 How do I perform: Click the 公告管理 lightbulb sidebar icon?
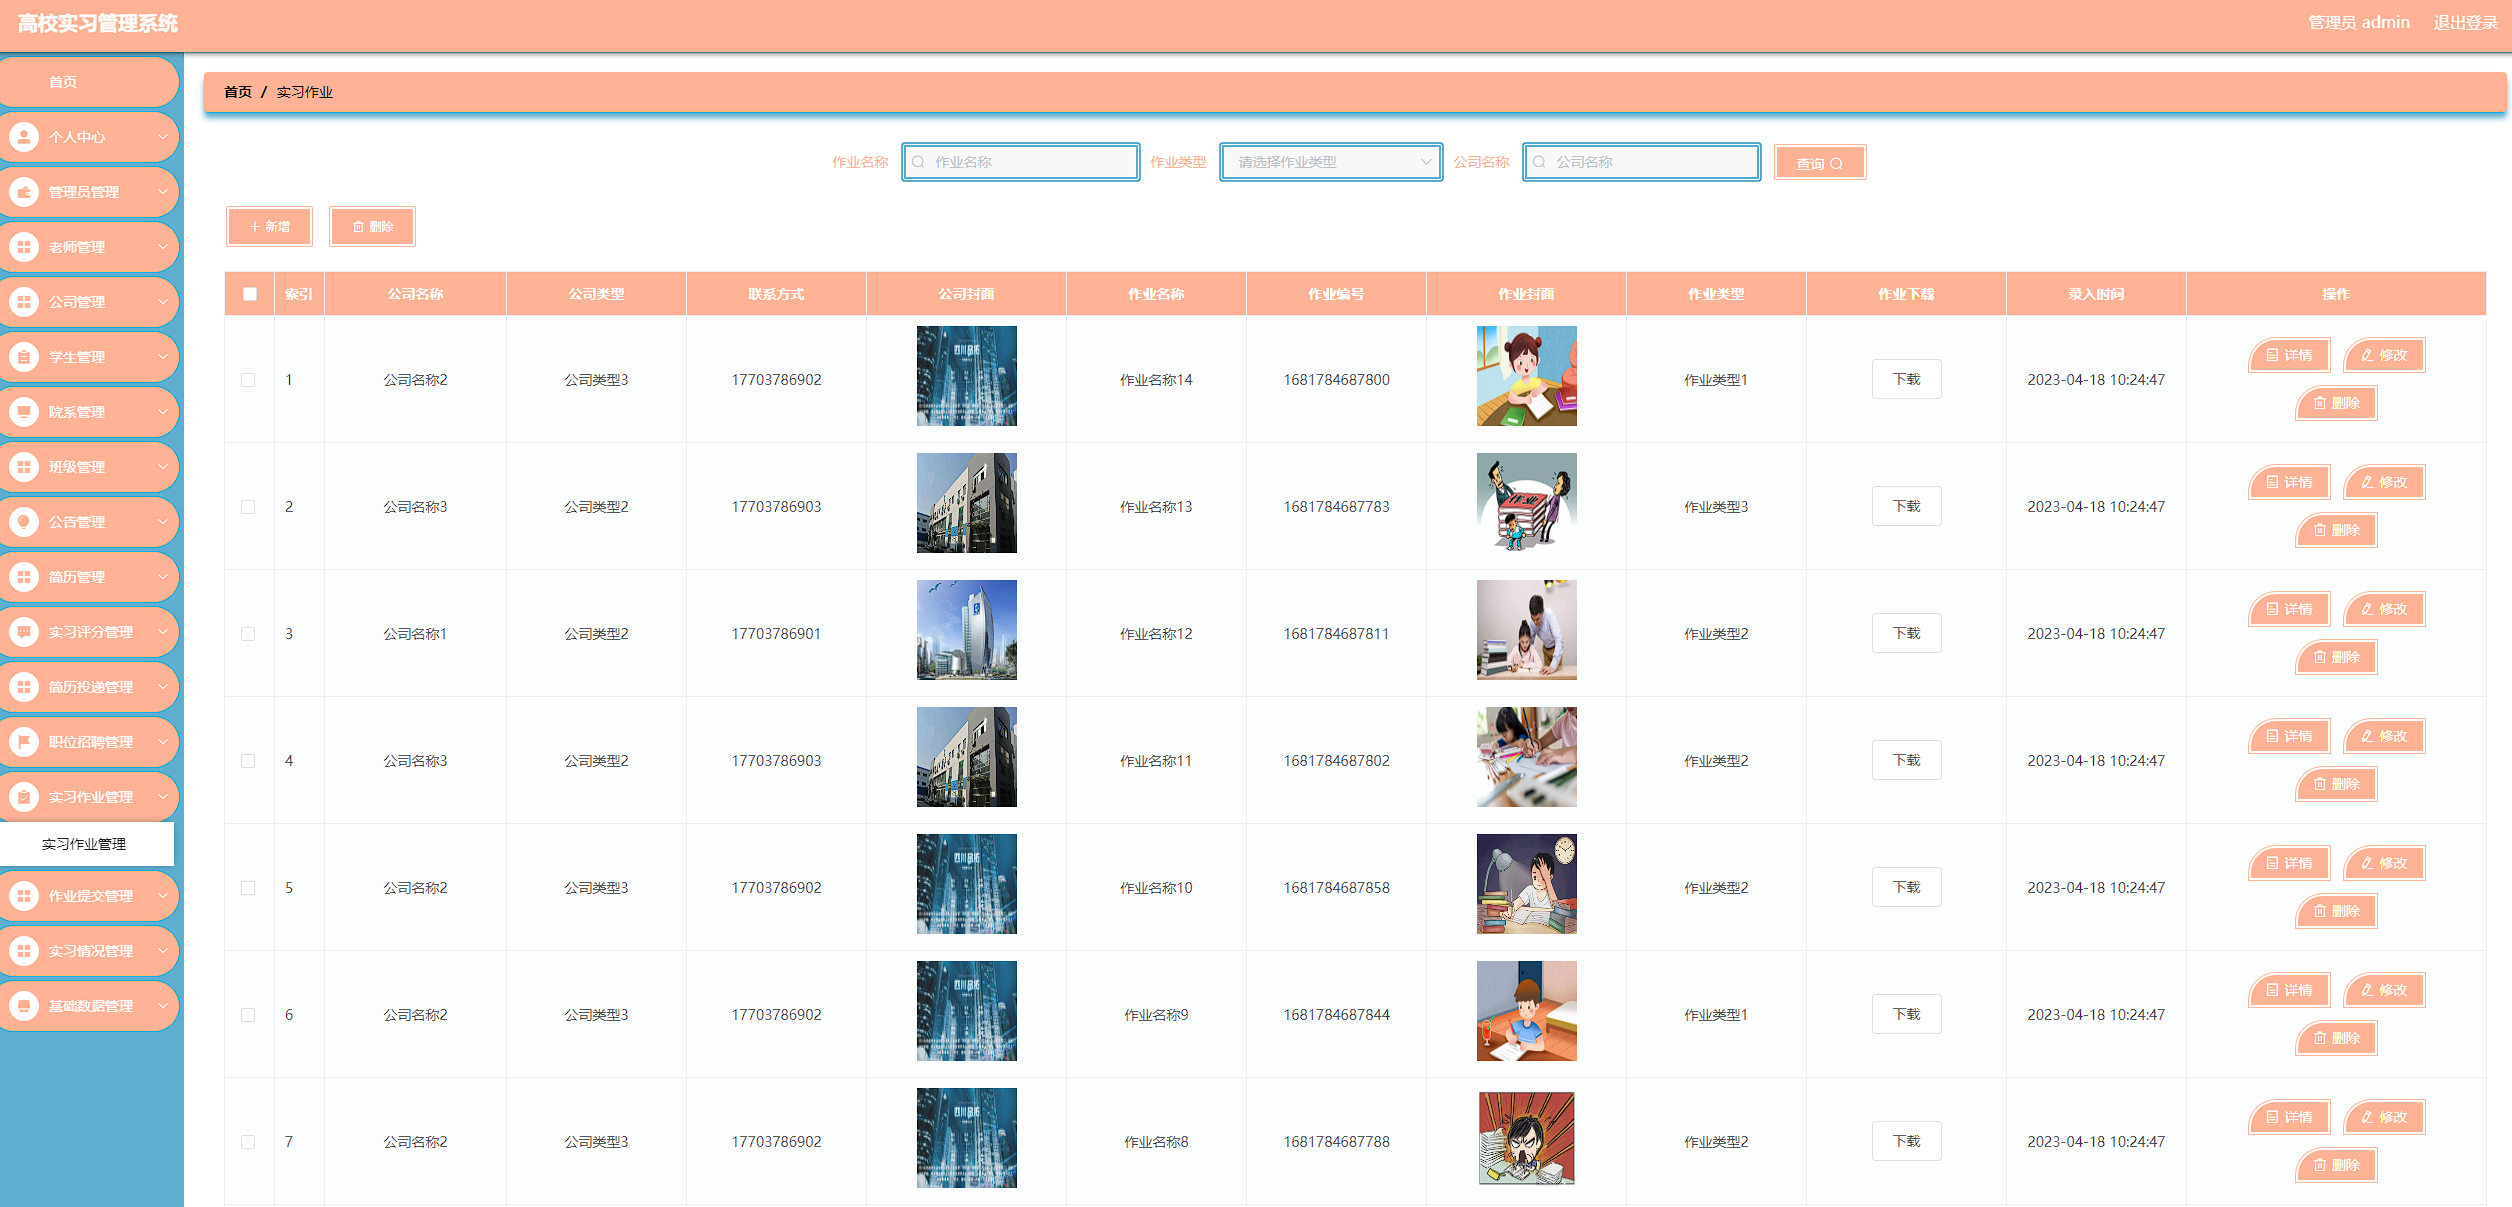(x=24, y=522)
